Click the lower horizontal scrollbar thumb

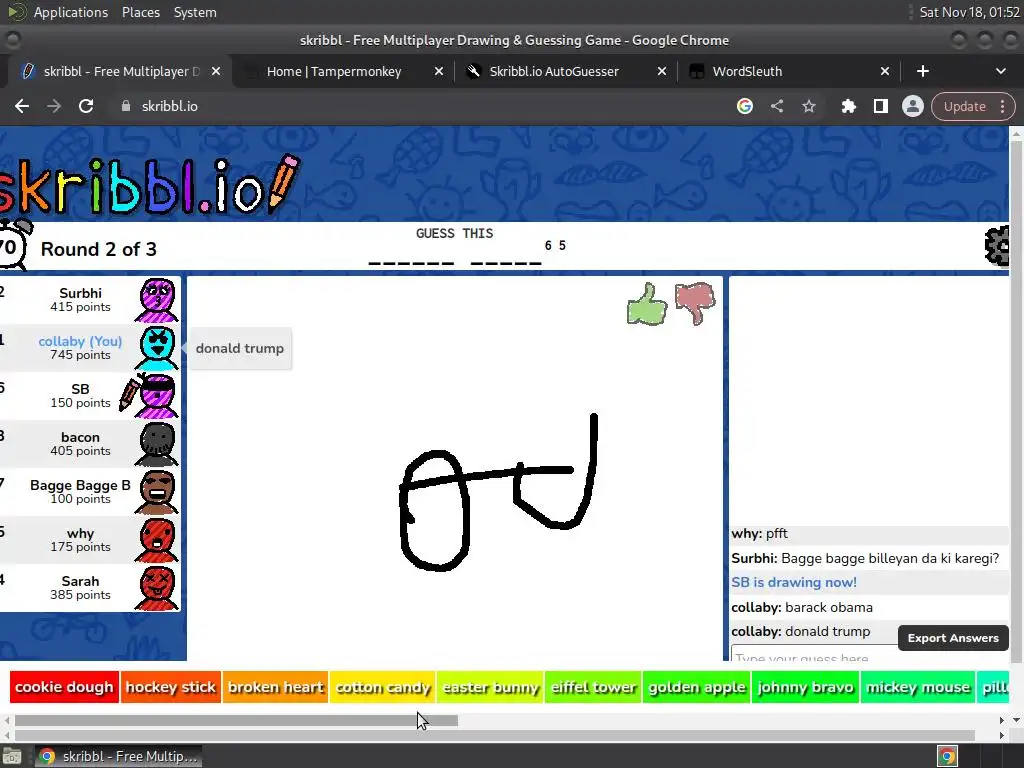[494, 736]
